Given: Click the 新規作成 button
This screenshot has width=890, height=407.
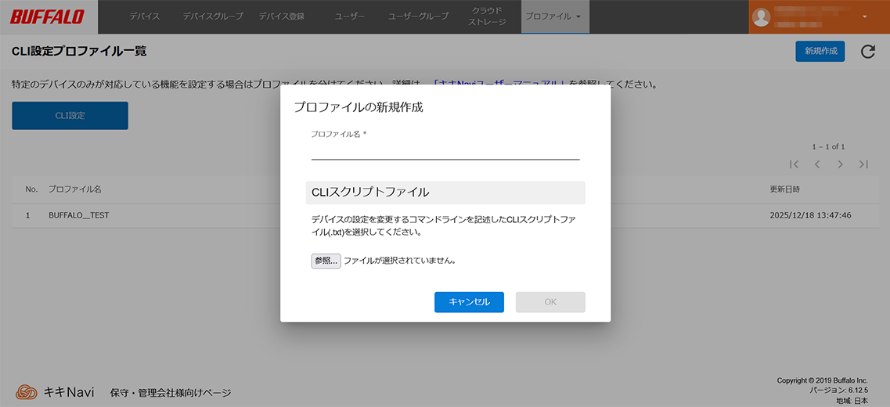Looking at the screenshot, I should [x=819, y=51].
